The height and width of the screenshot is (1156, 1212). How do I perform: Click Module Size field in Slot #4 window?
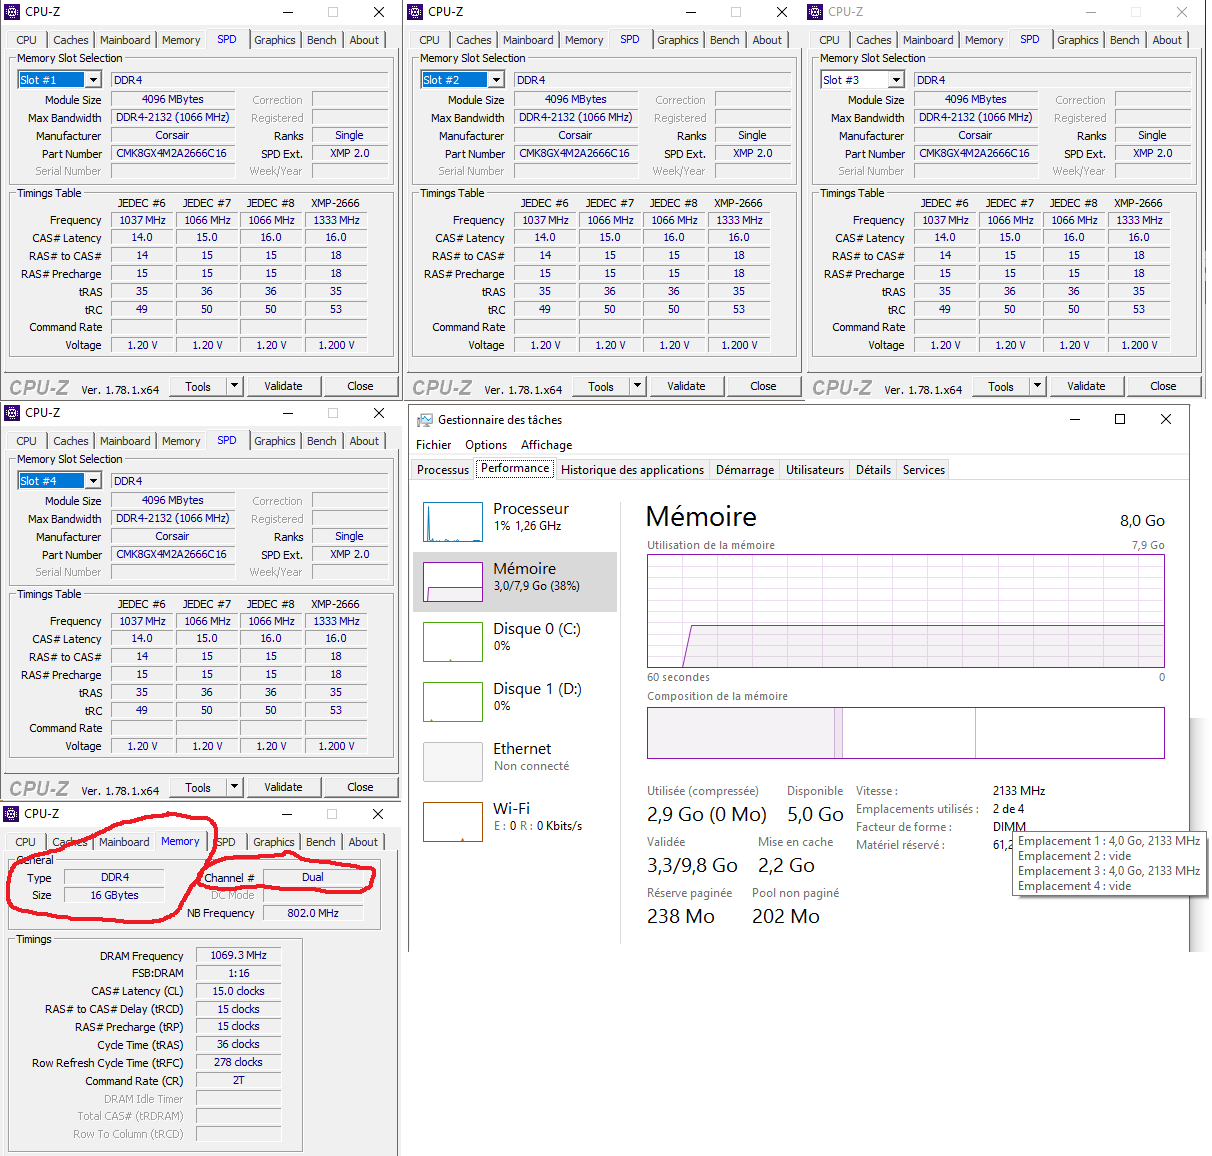(x=172, y=500)
